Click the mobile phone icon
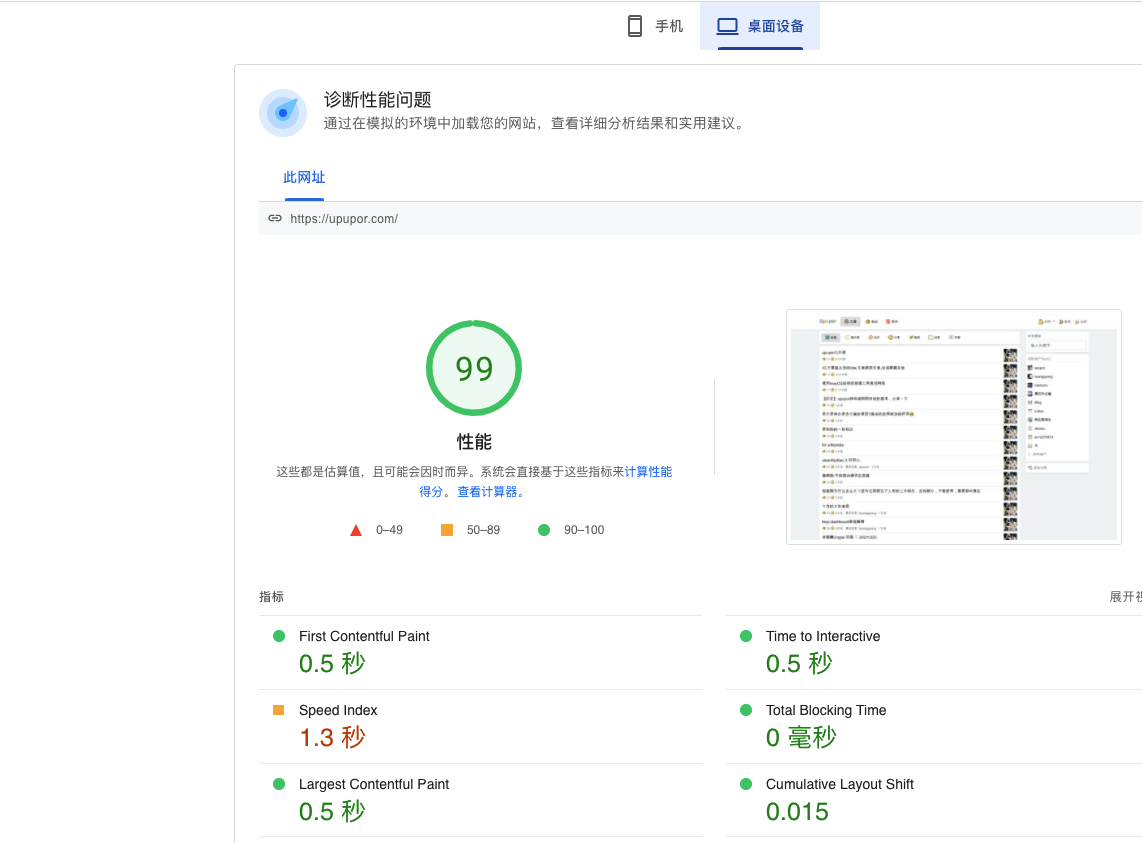The width and height of the screenshot is (1142, 843). [634, 26]
